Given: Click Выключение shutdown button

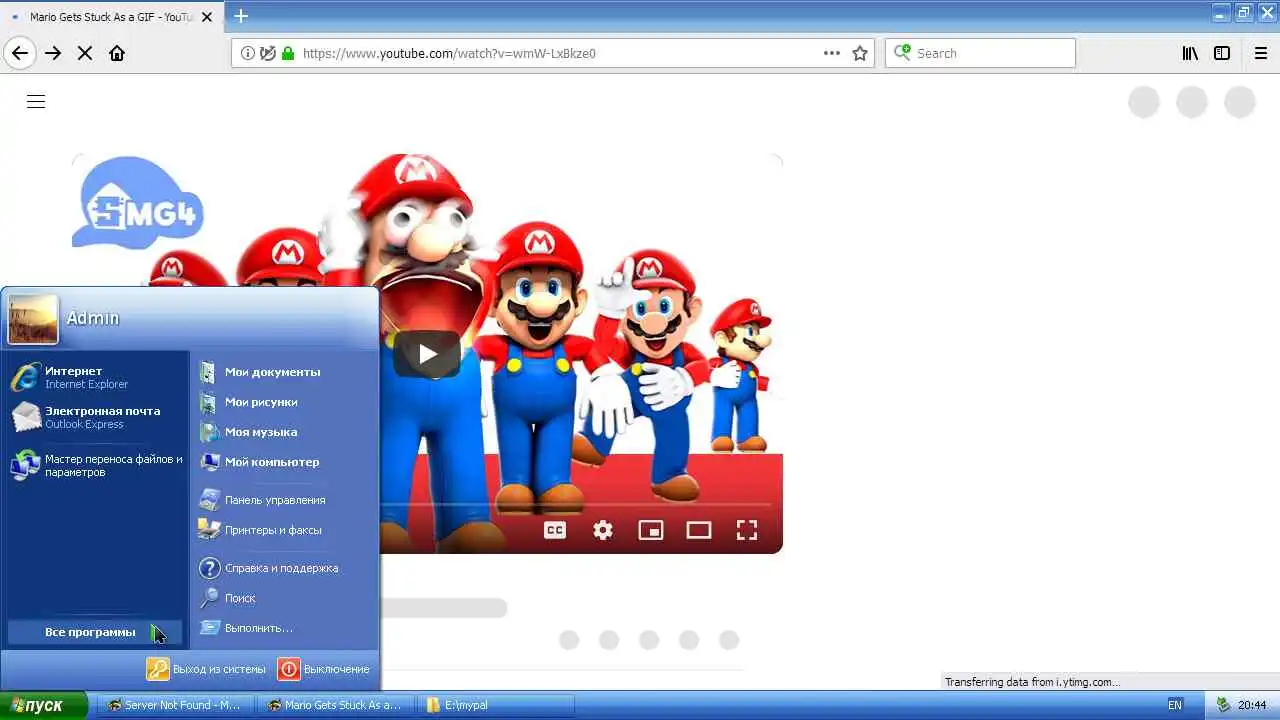Looking at the screenshot, I should (324, 669).
